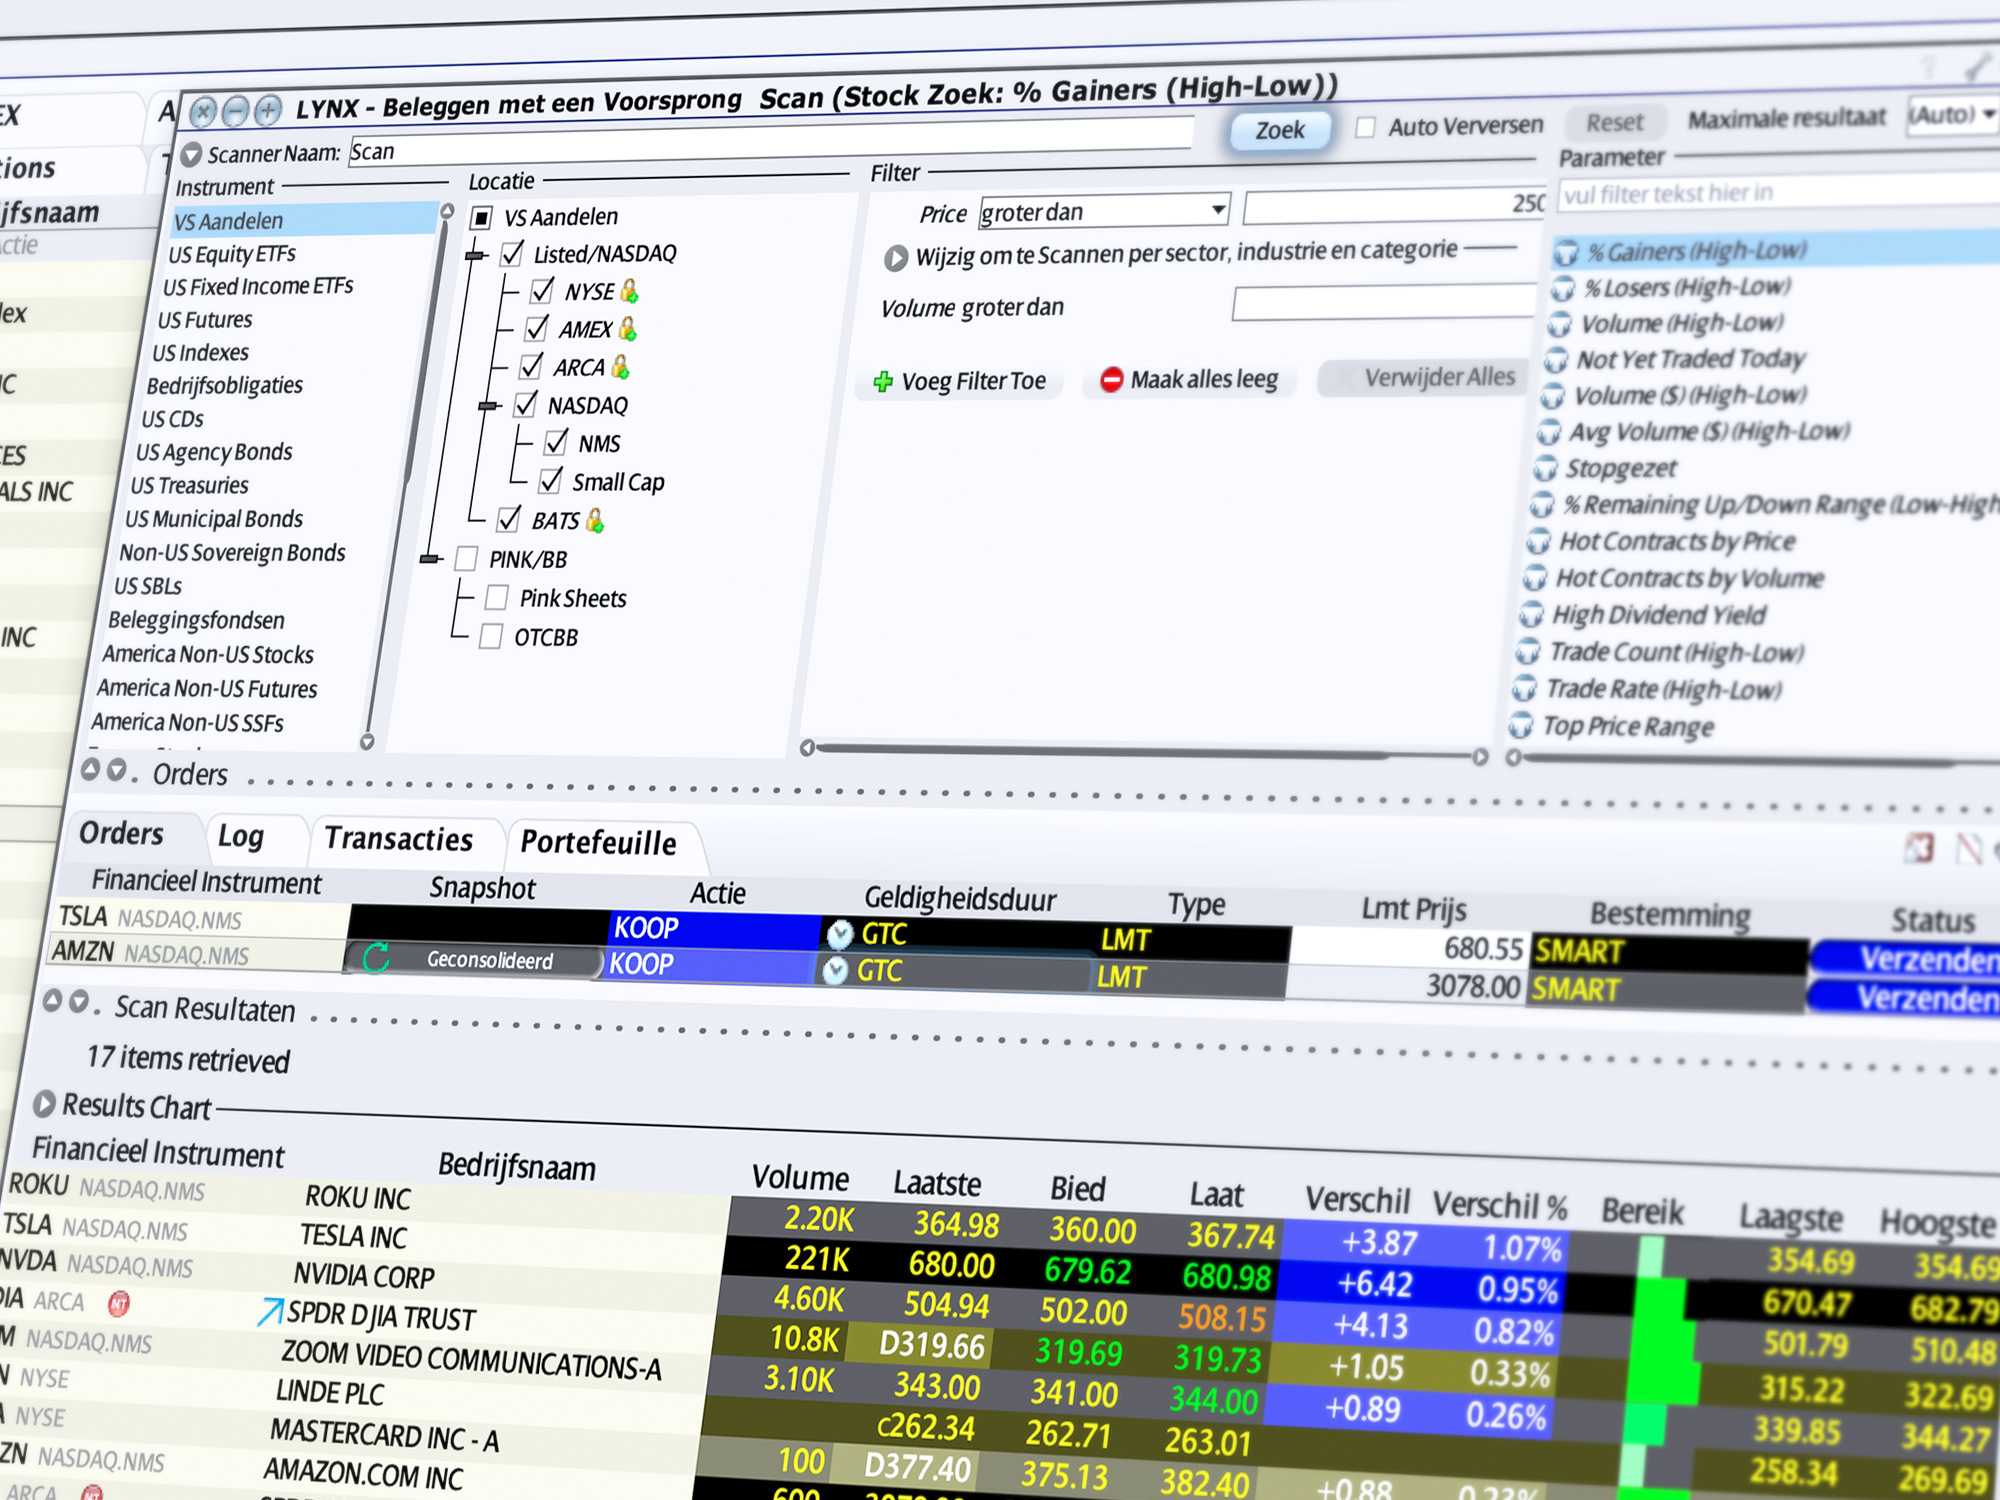Select the Top Price Range parameter
Image resolution: width=2000 pixels, height=1500 pixels.
pos(1627,726)
